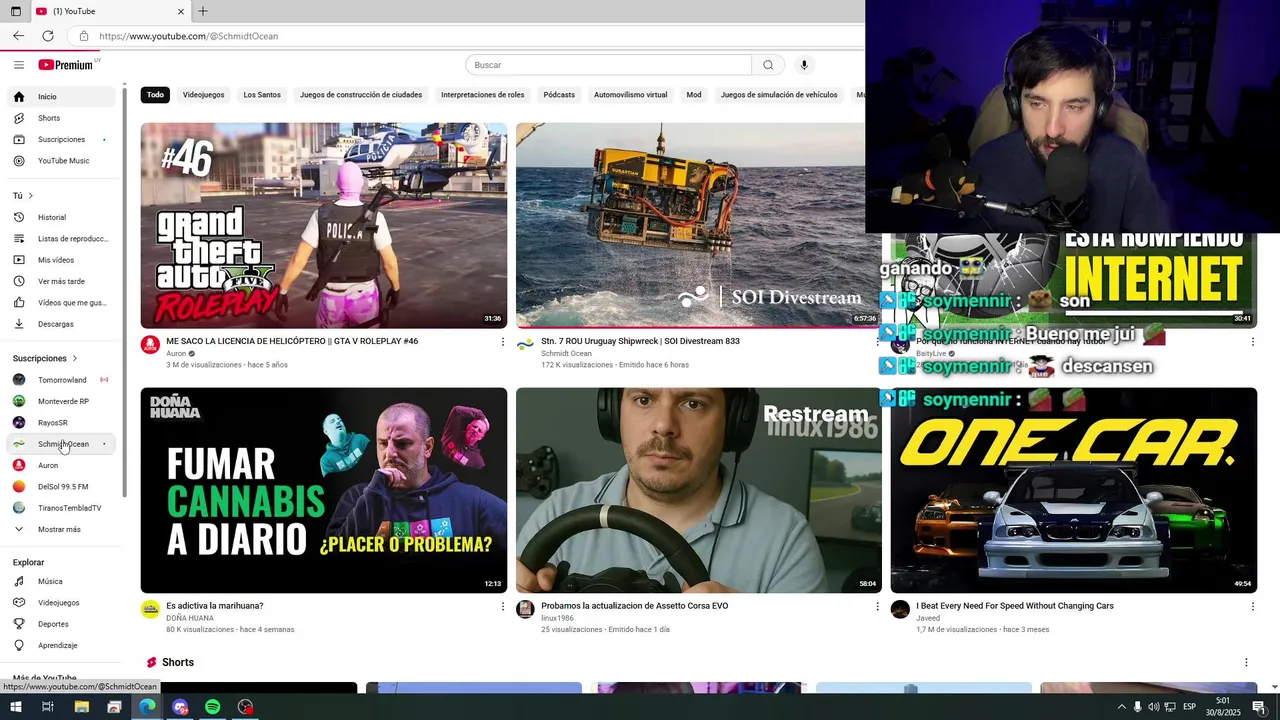Click the YouTube Premium logo
The image size is (1280, 720).
[66, 65]
